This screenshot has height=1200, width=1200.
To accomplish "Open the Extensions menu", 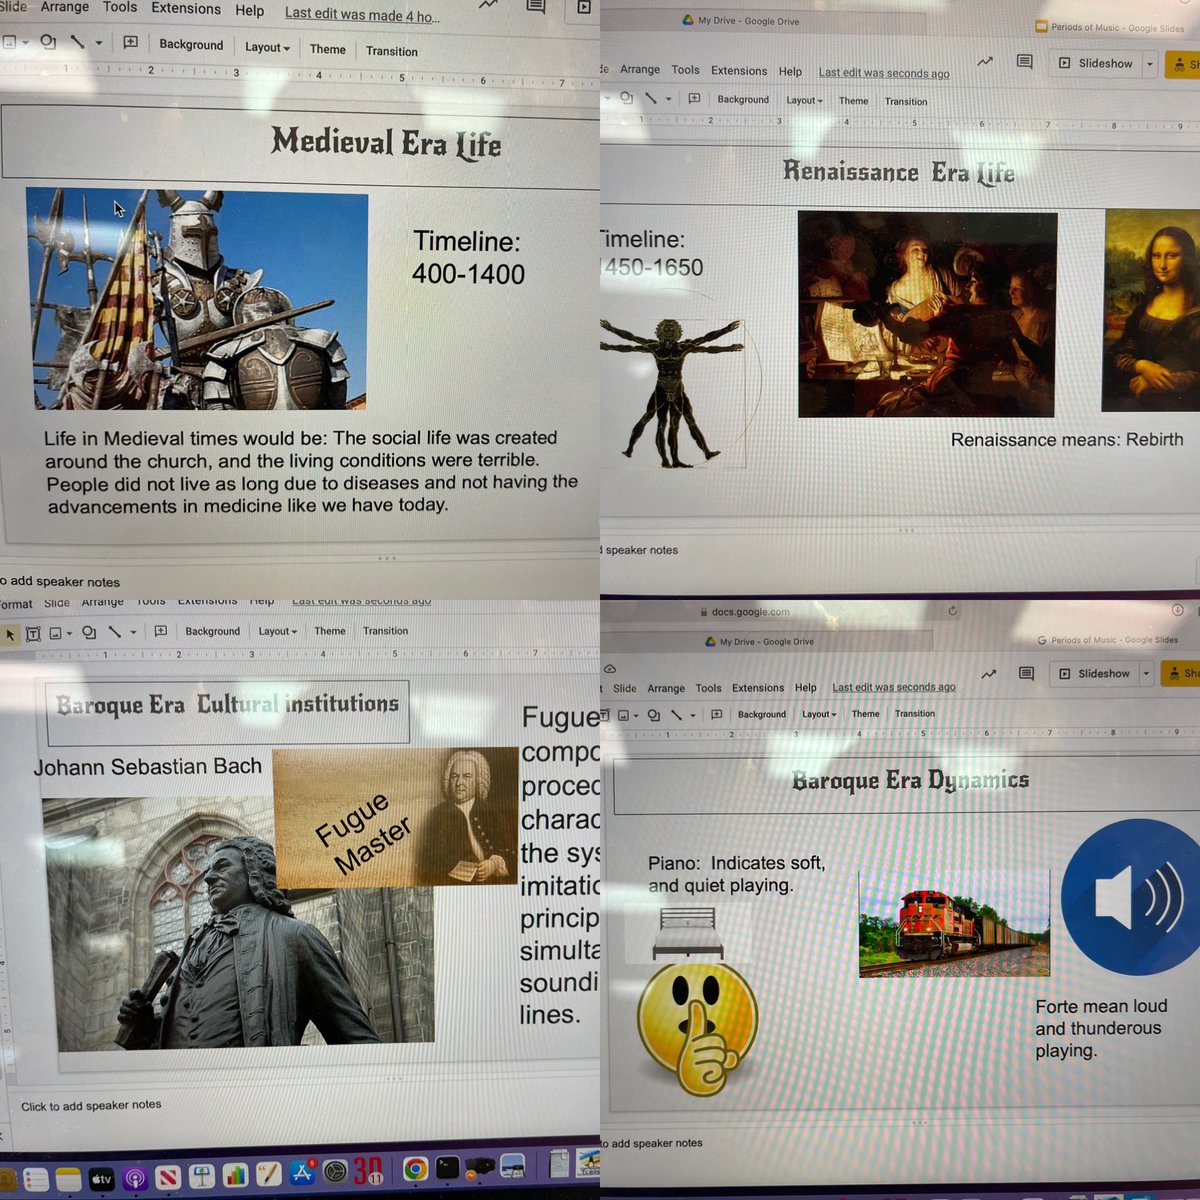I will [738, 71].
